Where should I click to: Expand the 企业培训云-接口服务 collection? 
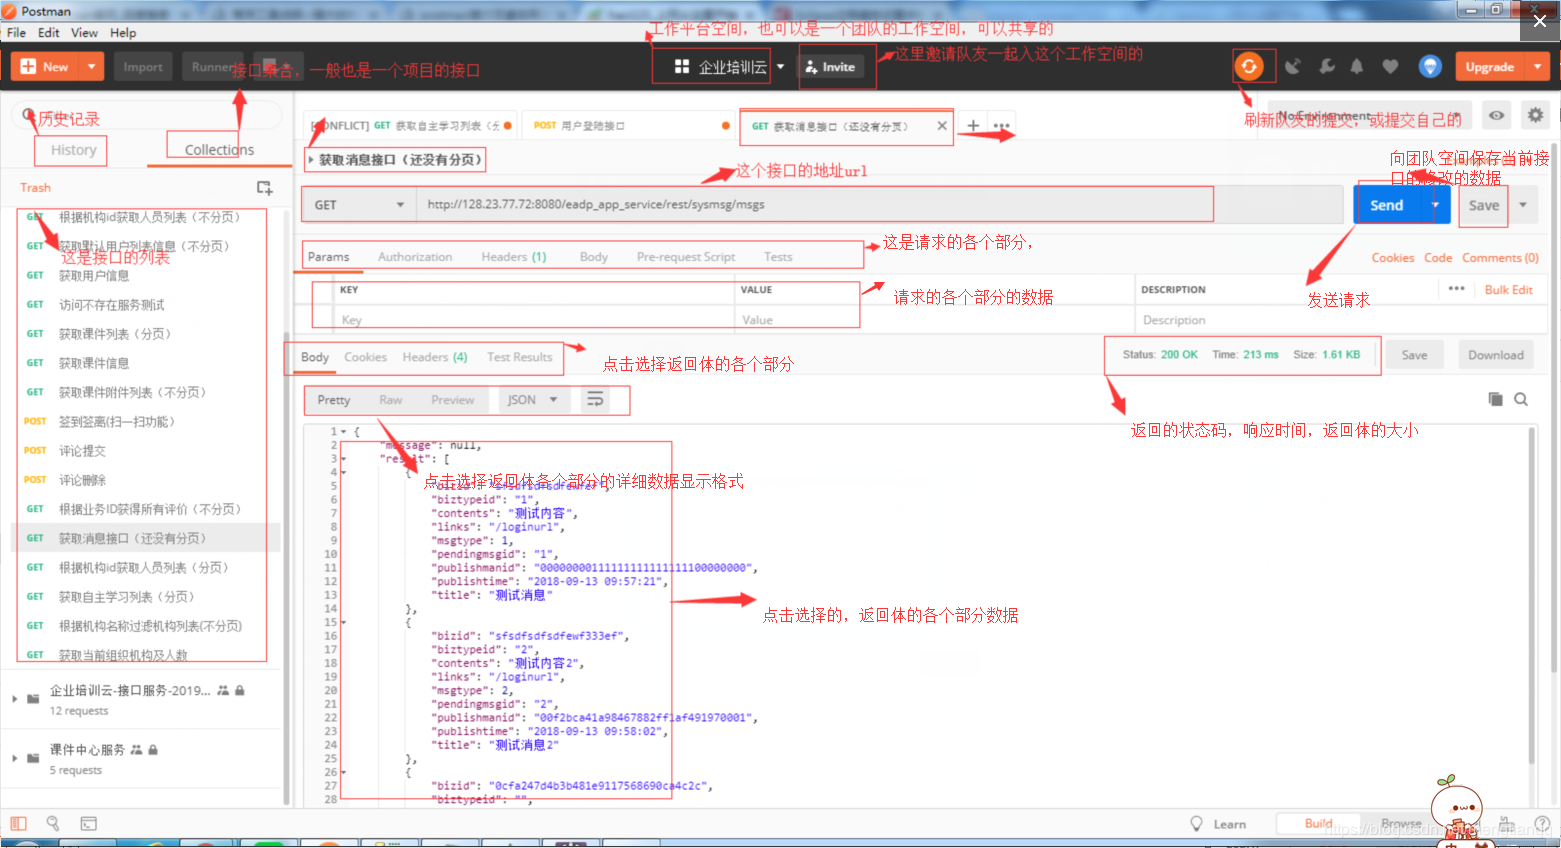tap(15, 699)
